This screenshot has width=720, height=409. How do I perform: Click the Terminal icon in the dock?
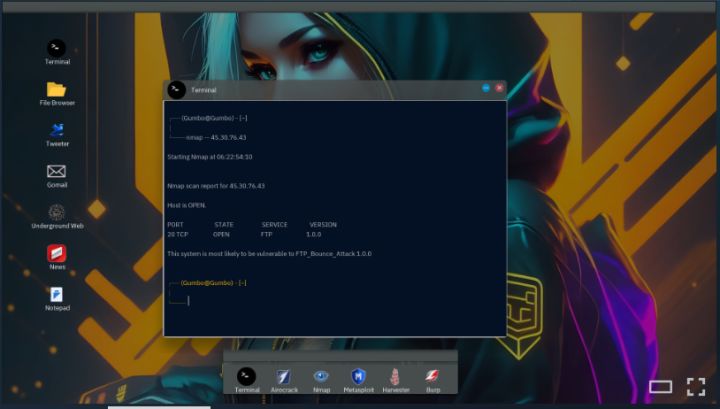coord(247,376)
